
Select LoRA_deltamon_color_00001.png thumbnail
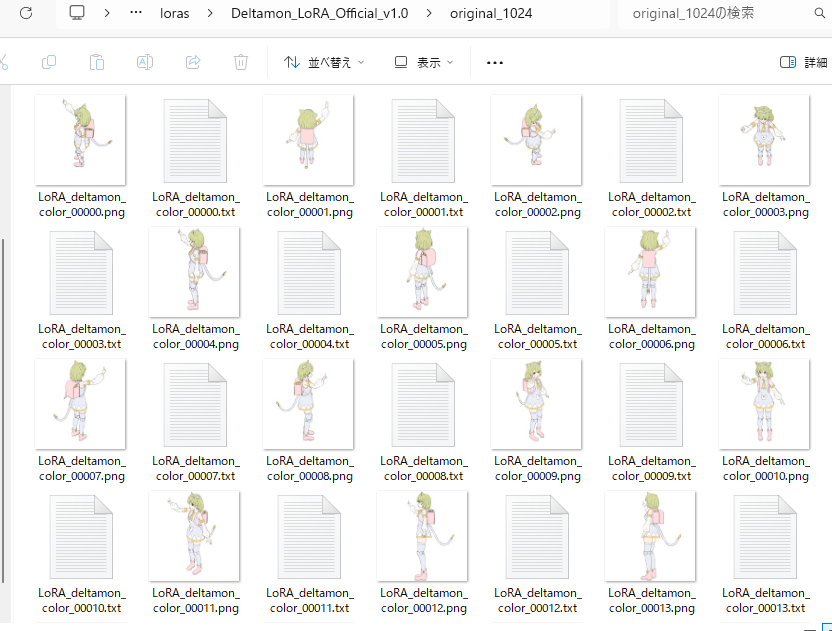click(308, 140)
